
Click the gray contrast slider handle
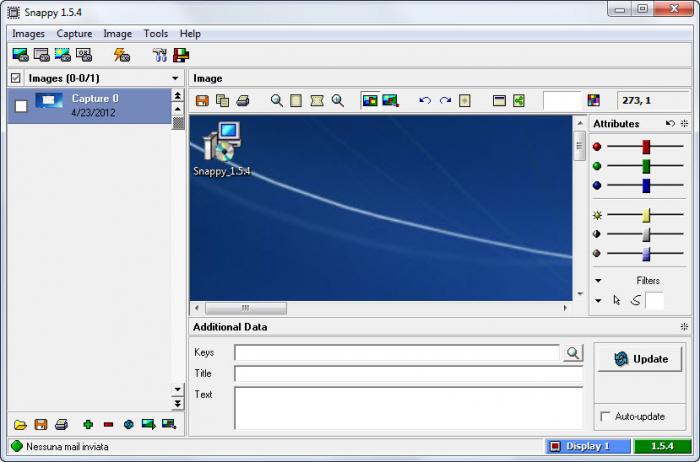coord(646,234)
